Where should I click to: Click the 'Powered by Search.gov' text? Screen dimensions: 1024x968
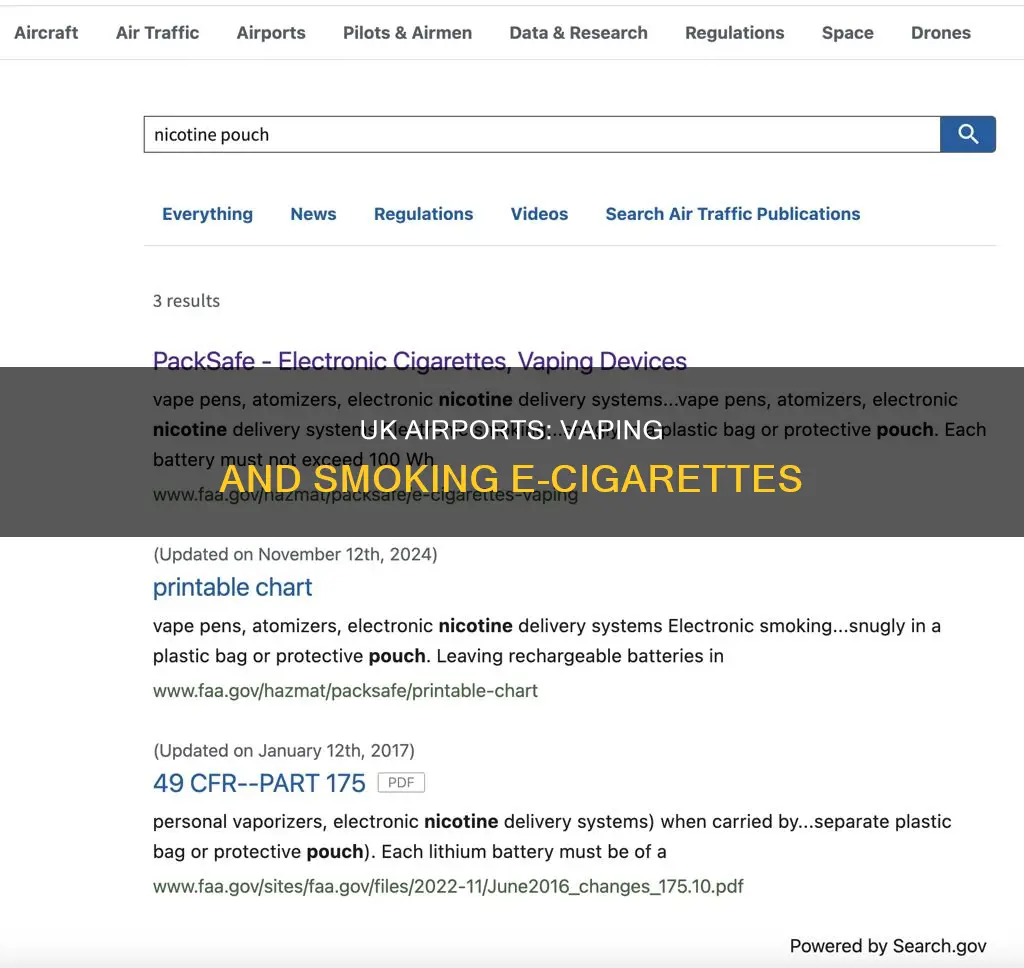click(888, 946)
